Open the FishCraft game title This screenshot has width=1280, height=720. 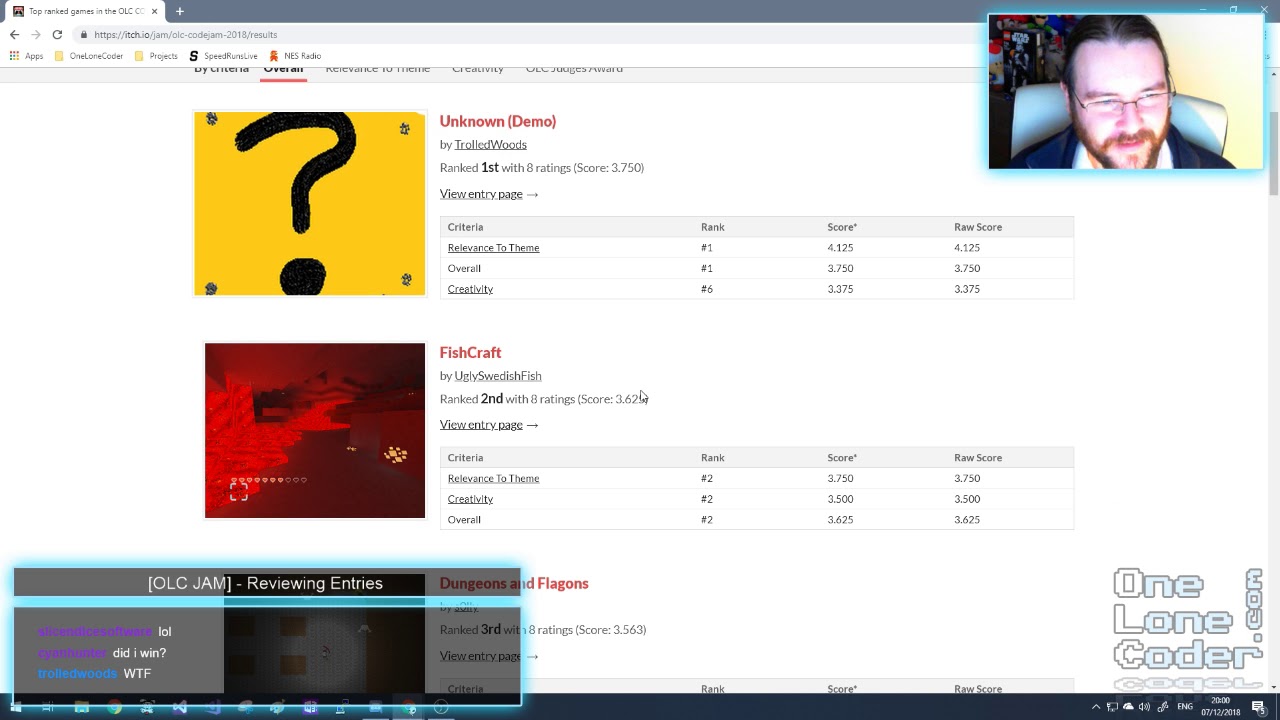click(470, 352)
